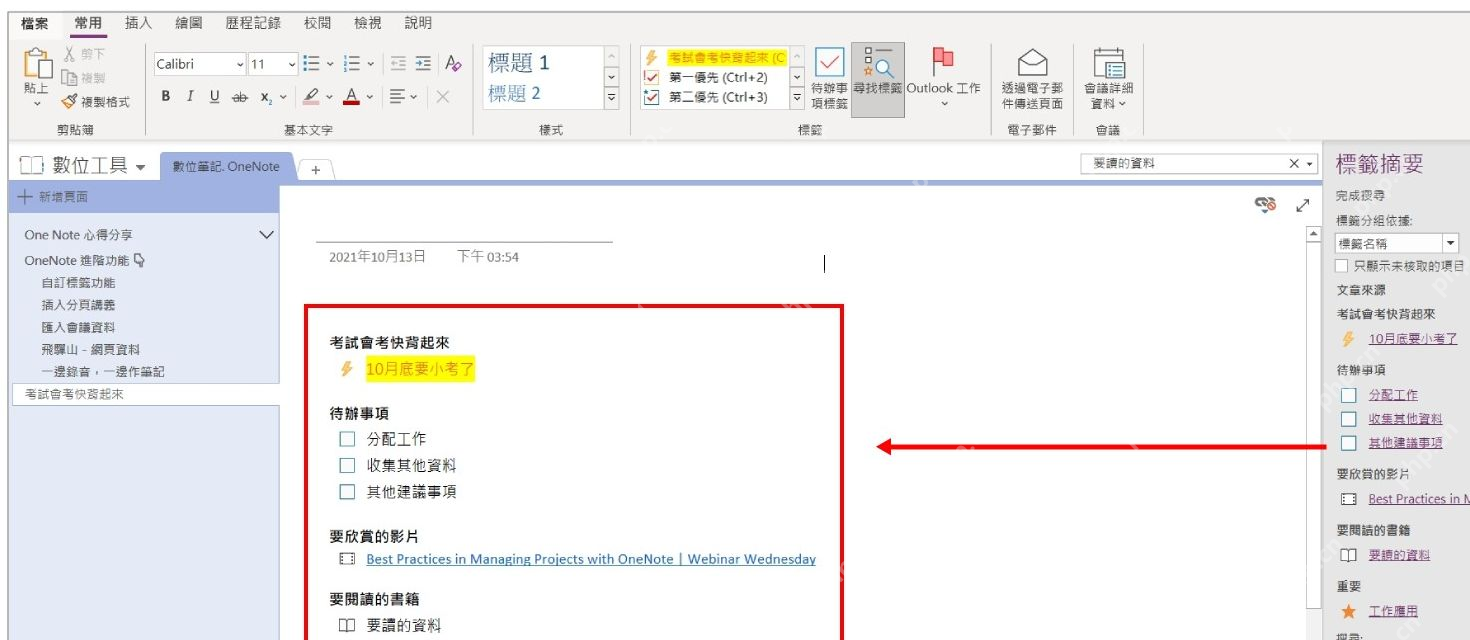
Task: Click the Paste clipboard icon
Action: [x=37, y=64]
